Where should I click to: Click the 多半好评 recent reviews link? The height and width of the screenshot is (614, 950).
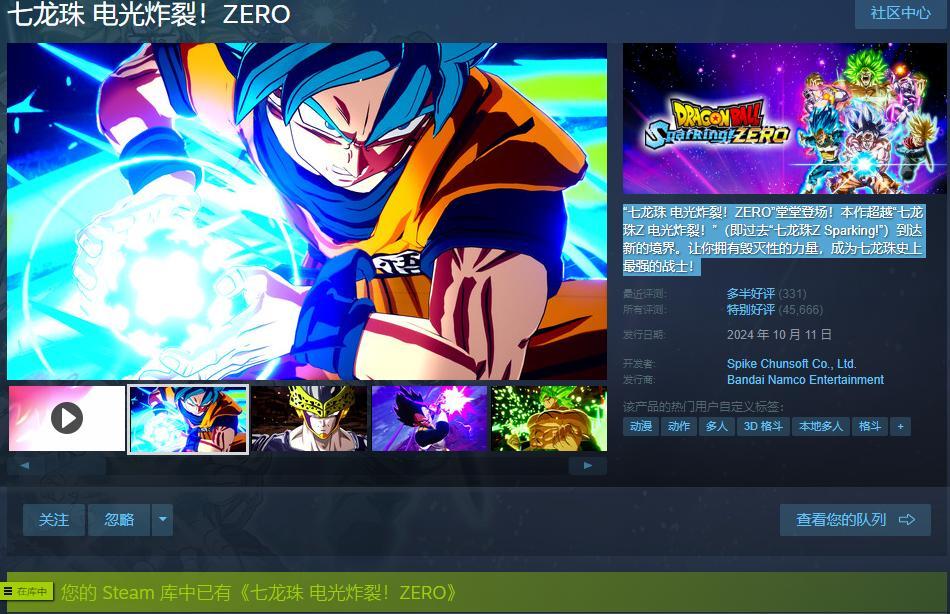(x=751, y=294)
